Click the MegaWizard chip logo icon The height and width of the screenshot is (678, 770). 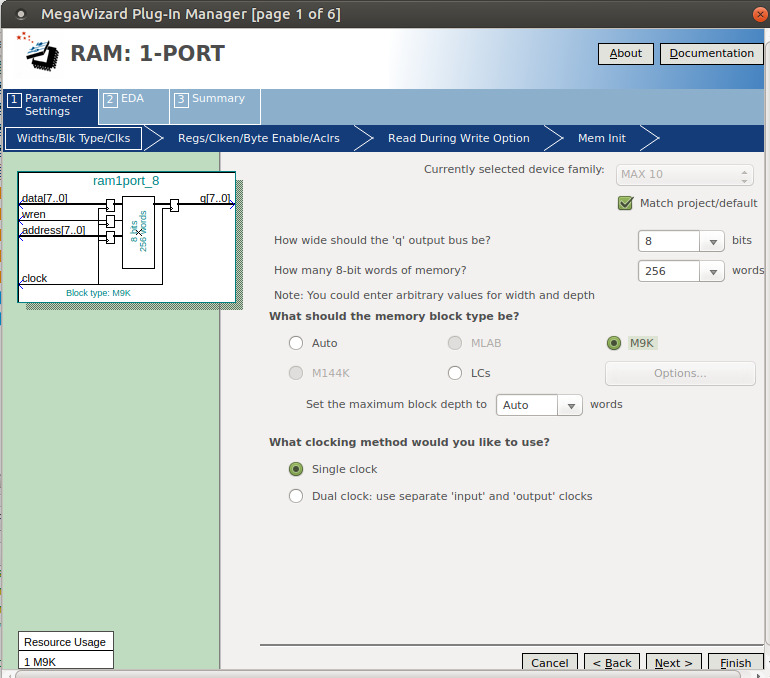point(40,52)
